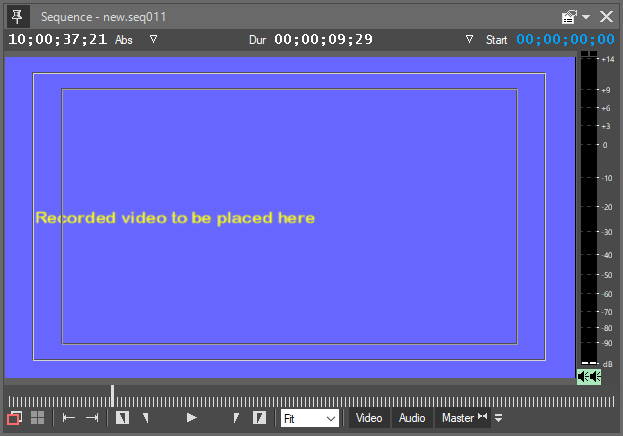623x436 pixels.
Task: Click the blue Start timecode field
Action: (565, 39)
